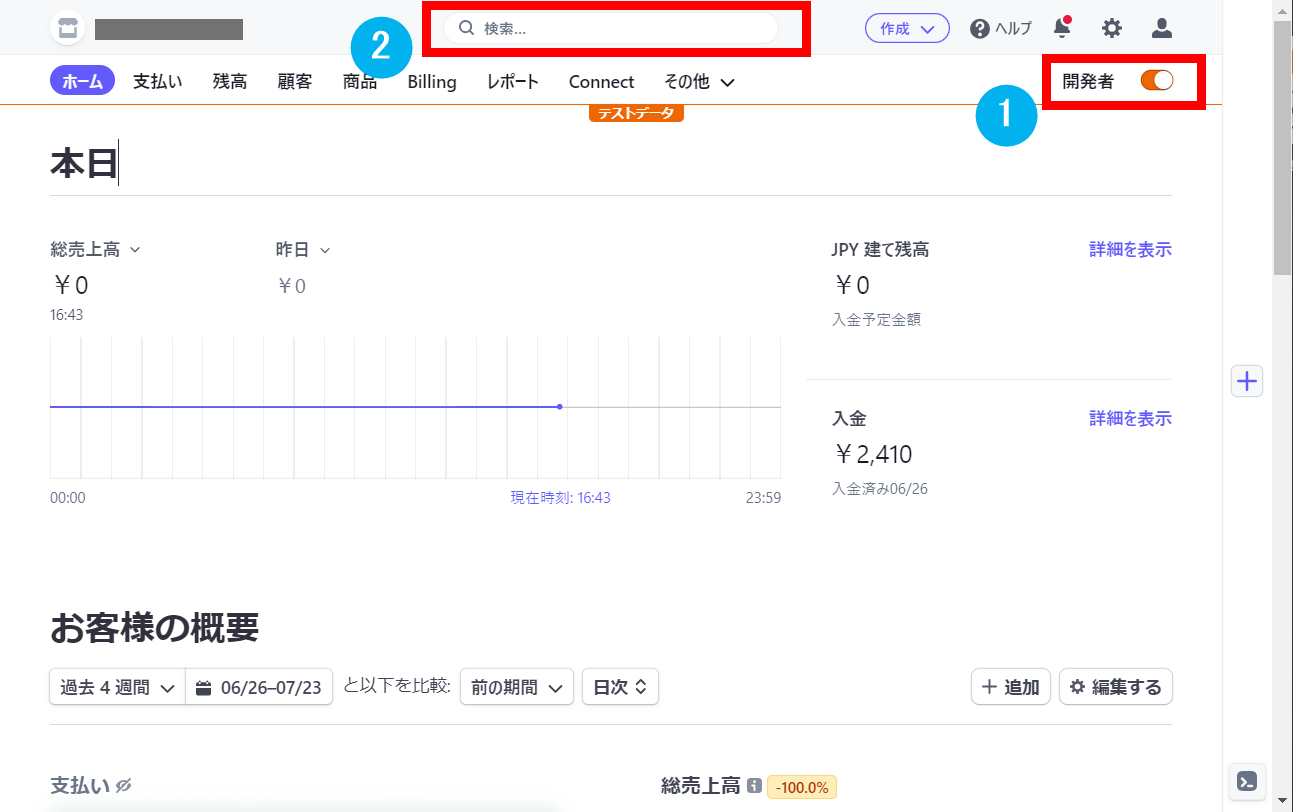
Task: Click the ¥2,410 入金 amount
Action: coord(873,455)
